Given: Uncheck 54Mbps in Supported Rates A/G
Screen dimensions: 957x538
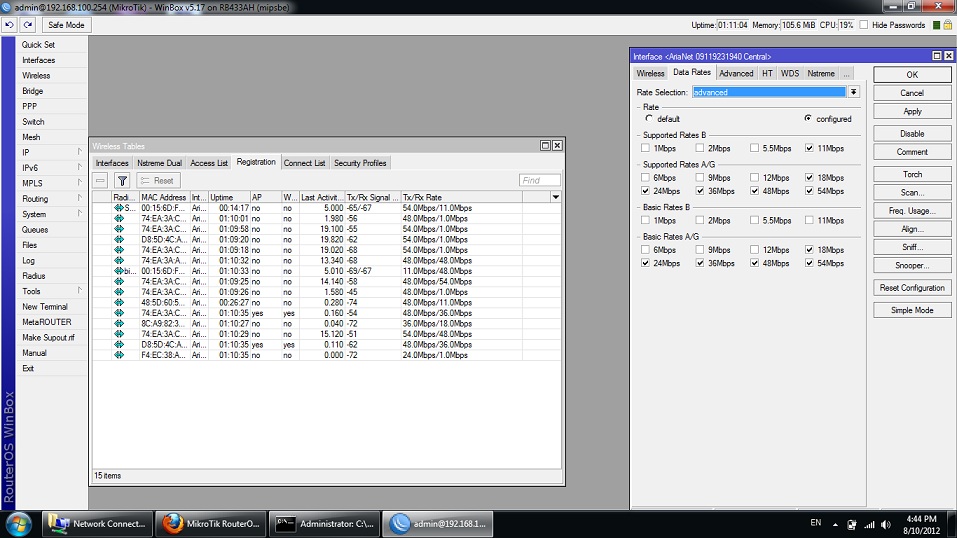Looking at the screenshot, I should tap(810, 191).
